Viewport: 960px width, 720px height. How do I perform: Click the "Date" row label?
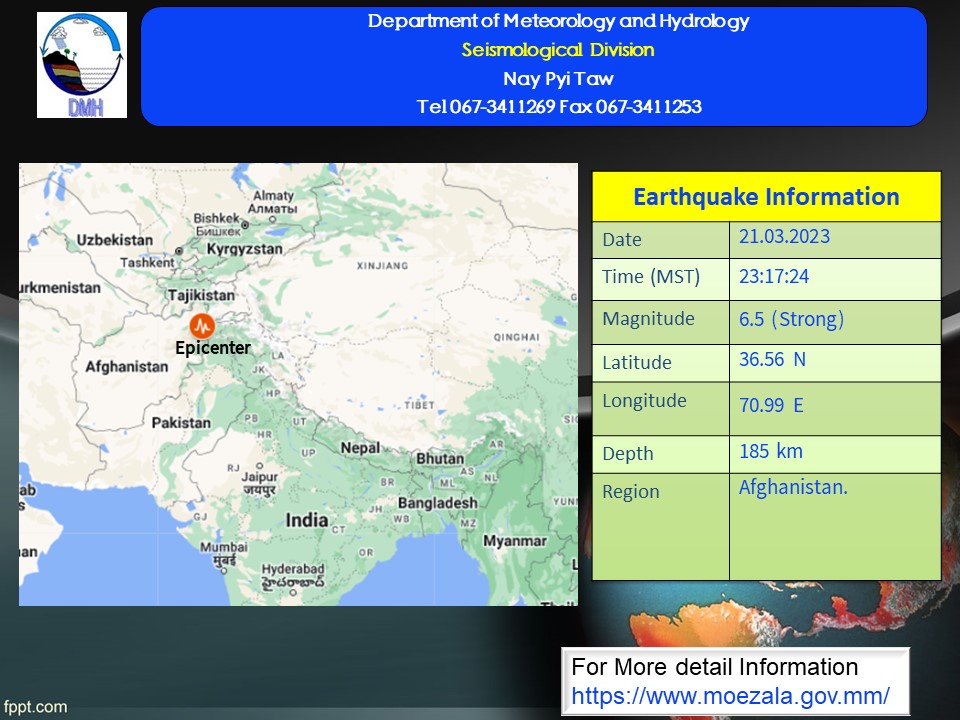coord(622,239)
